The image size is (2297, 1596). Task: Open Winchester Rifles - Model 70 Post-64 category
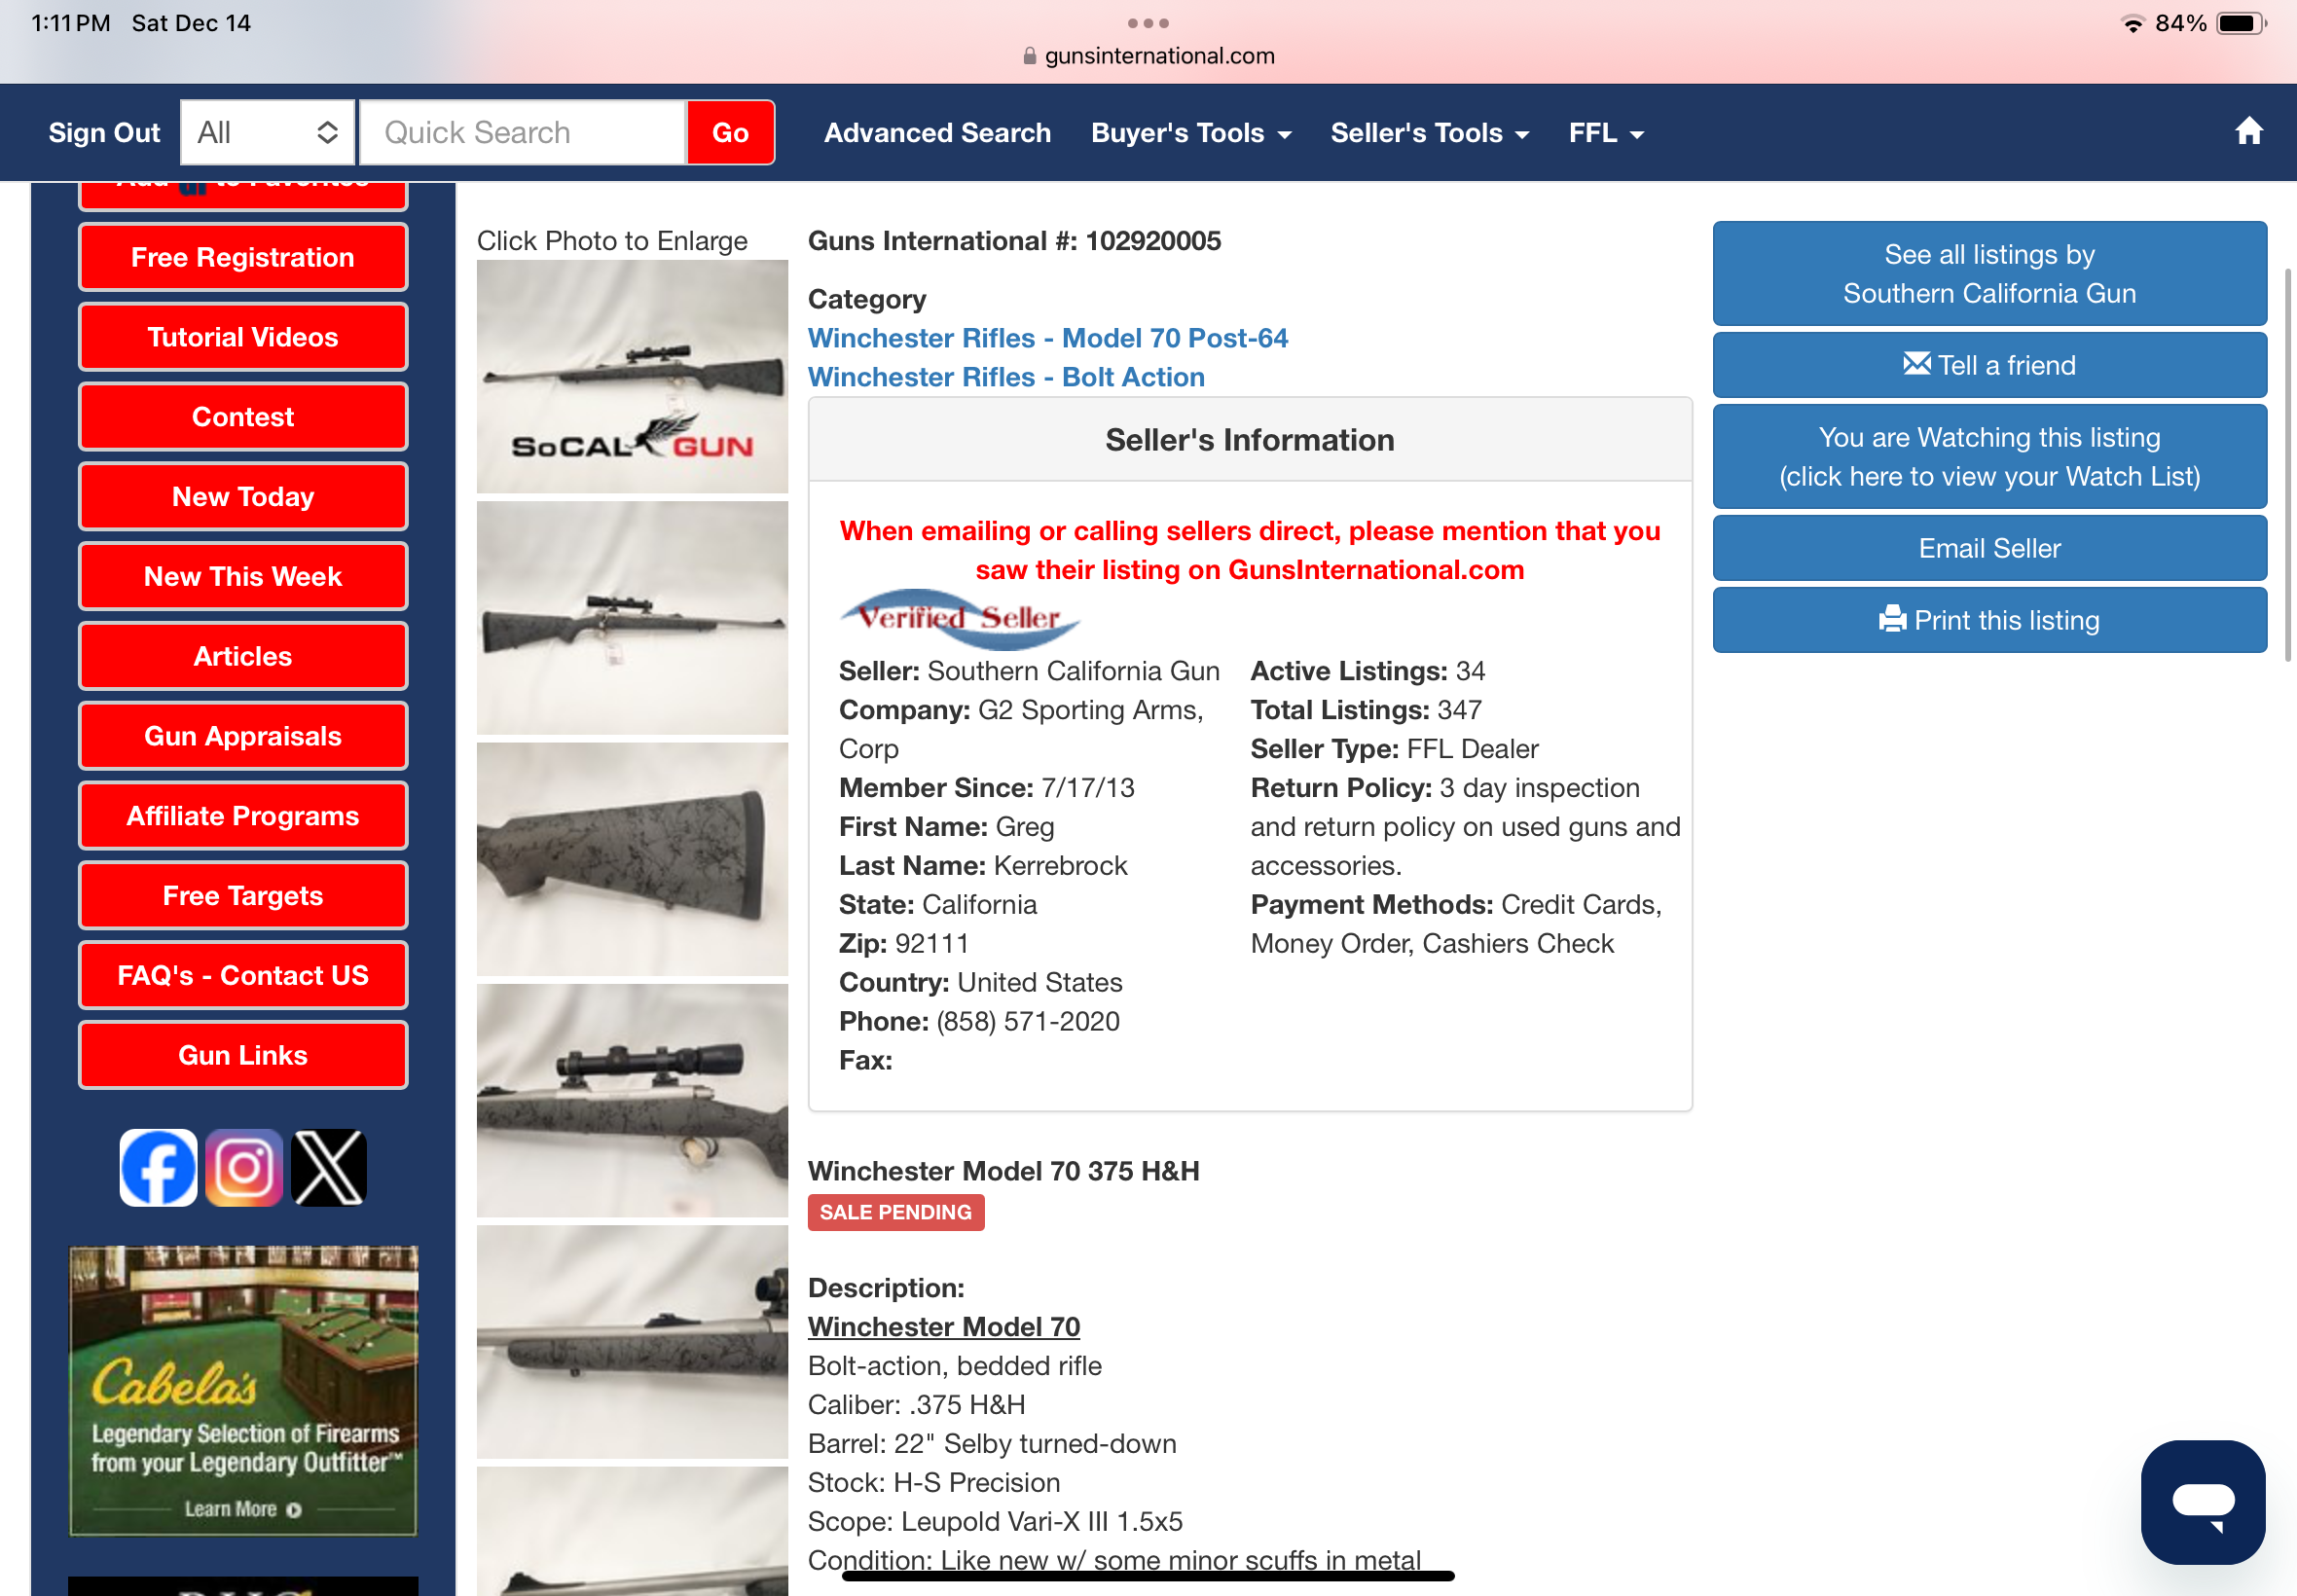click(x=1047, y=338)
